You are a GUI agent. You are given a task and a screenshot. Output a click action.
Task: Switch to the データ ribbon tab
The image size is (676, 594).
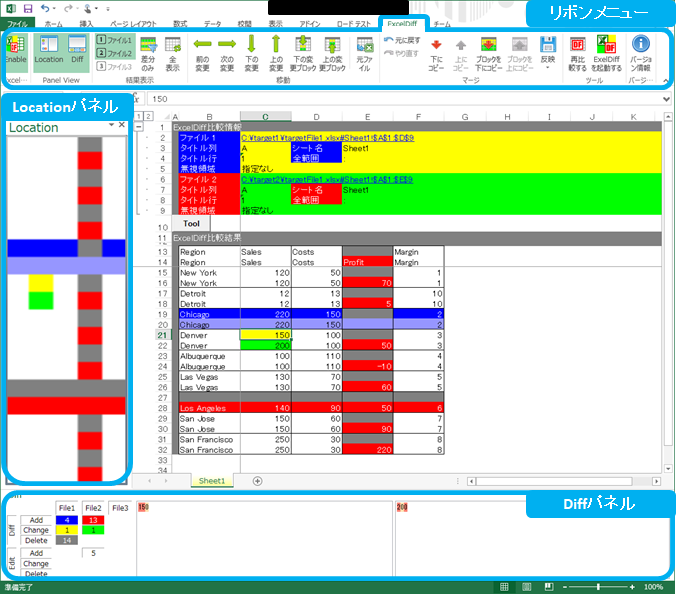pos(213,24)
